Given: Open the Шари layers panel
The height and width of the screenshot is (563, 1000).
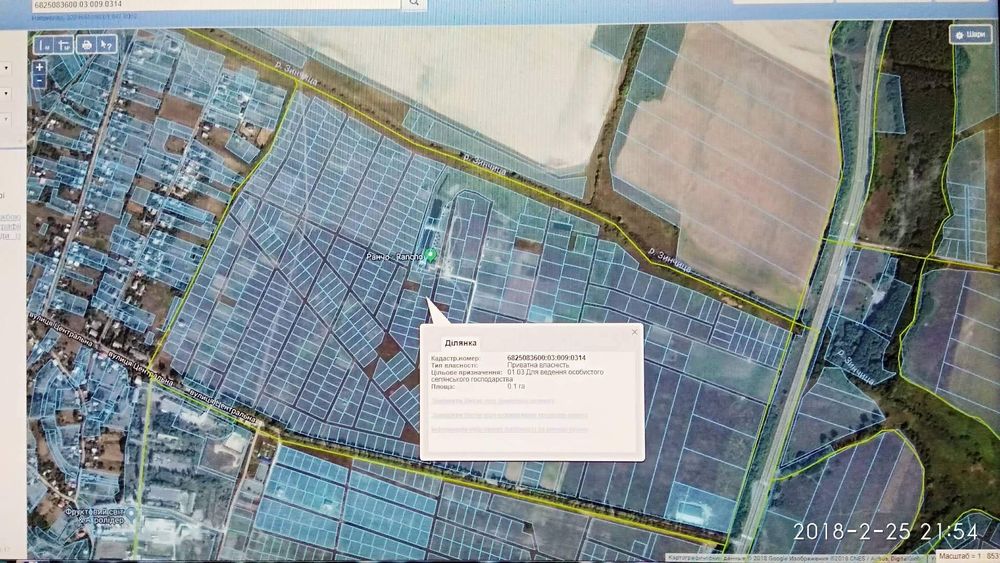Looking at the screenshot, I should tap(970, 34).
